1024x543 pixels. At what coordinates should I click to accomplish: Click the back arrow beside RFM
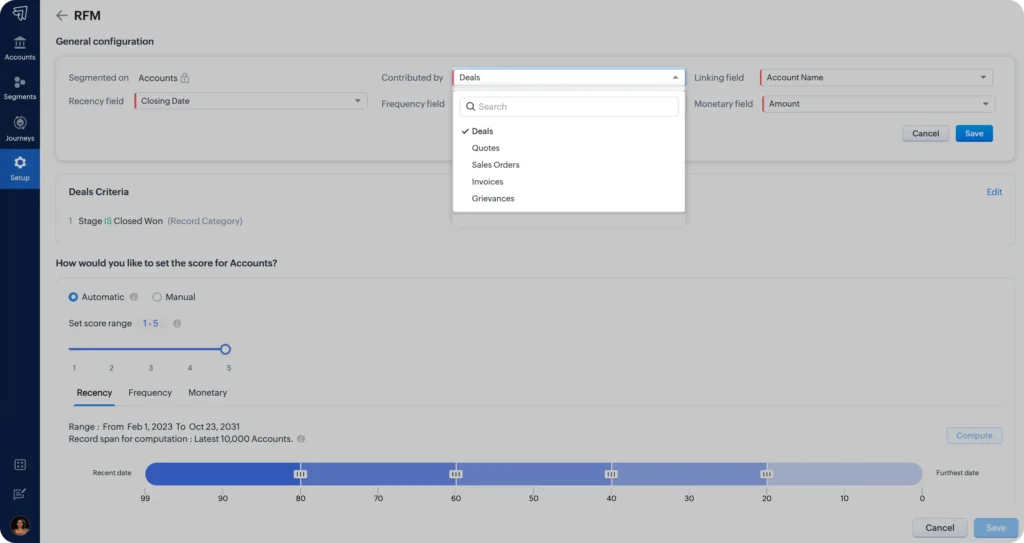point(62,16)
